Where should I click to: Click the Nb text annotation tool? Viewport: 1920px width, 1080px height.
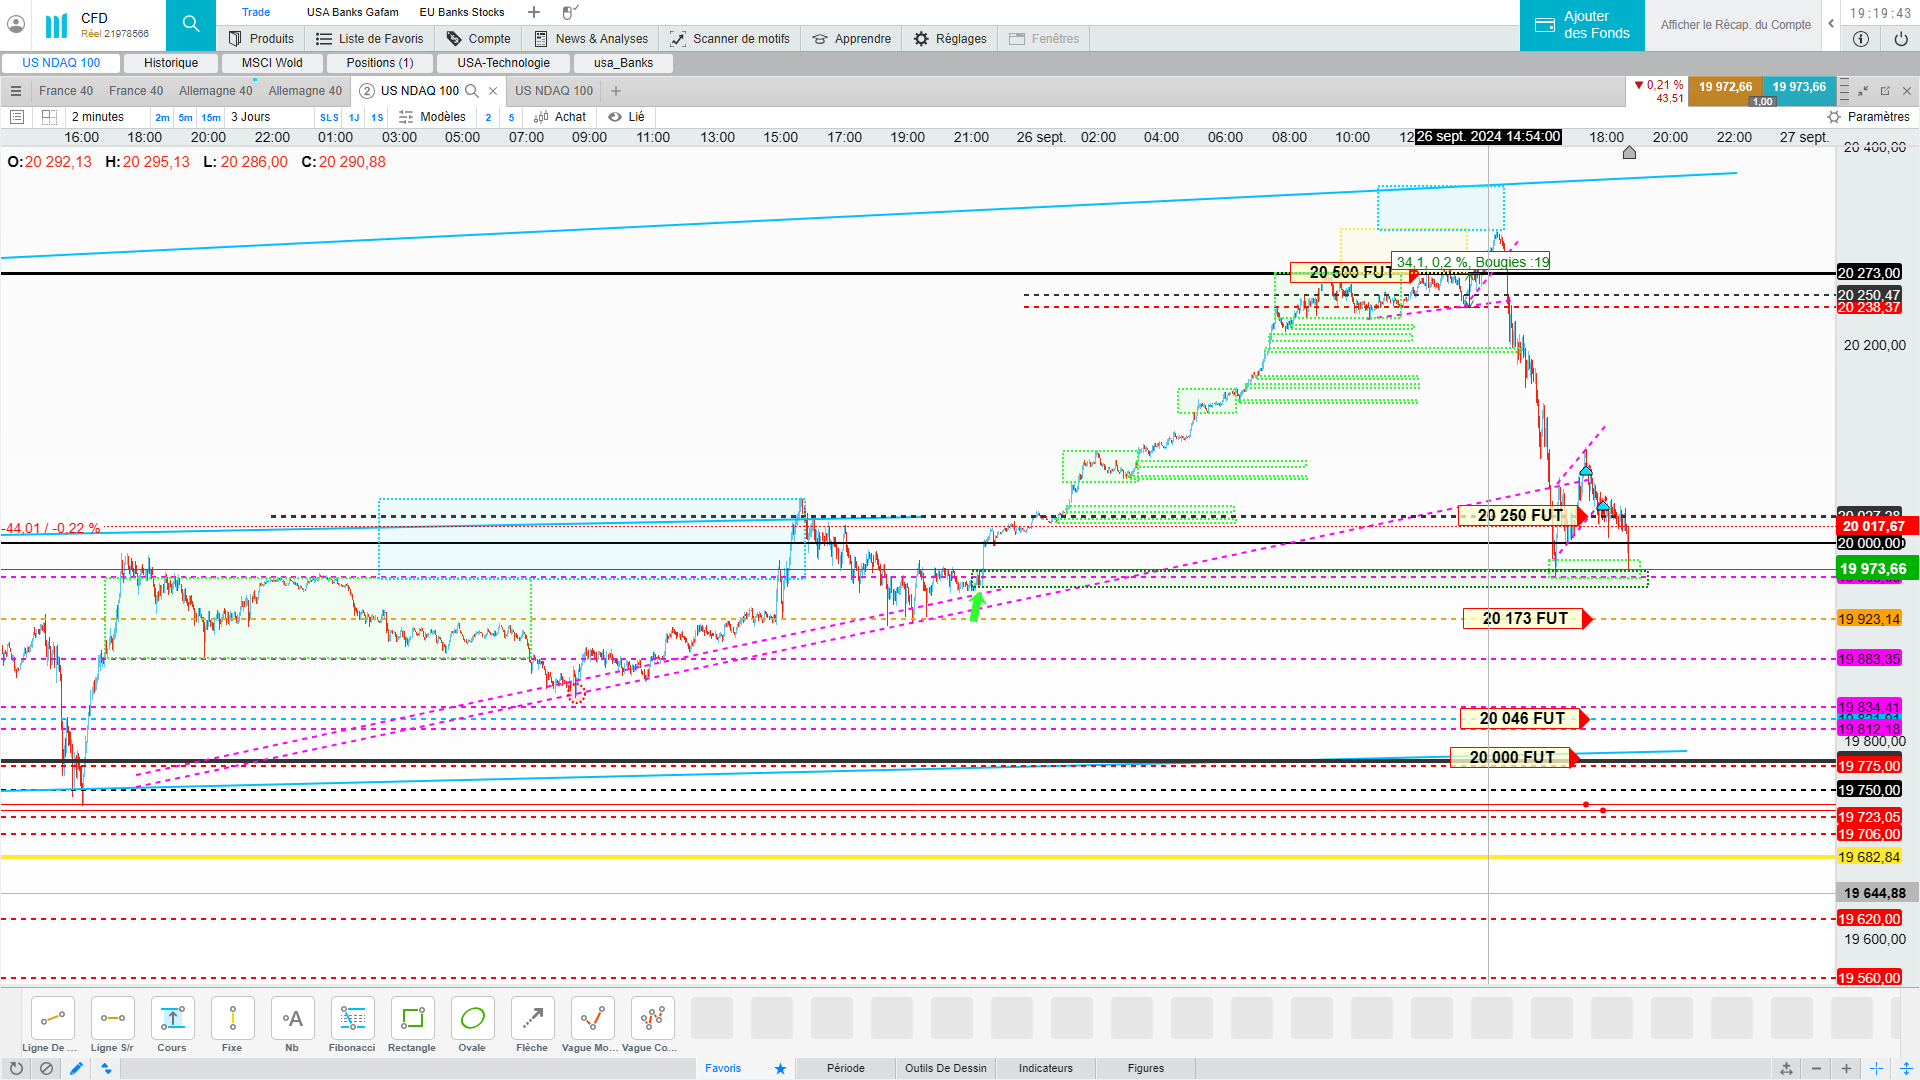click(292, 1019)
